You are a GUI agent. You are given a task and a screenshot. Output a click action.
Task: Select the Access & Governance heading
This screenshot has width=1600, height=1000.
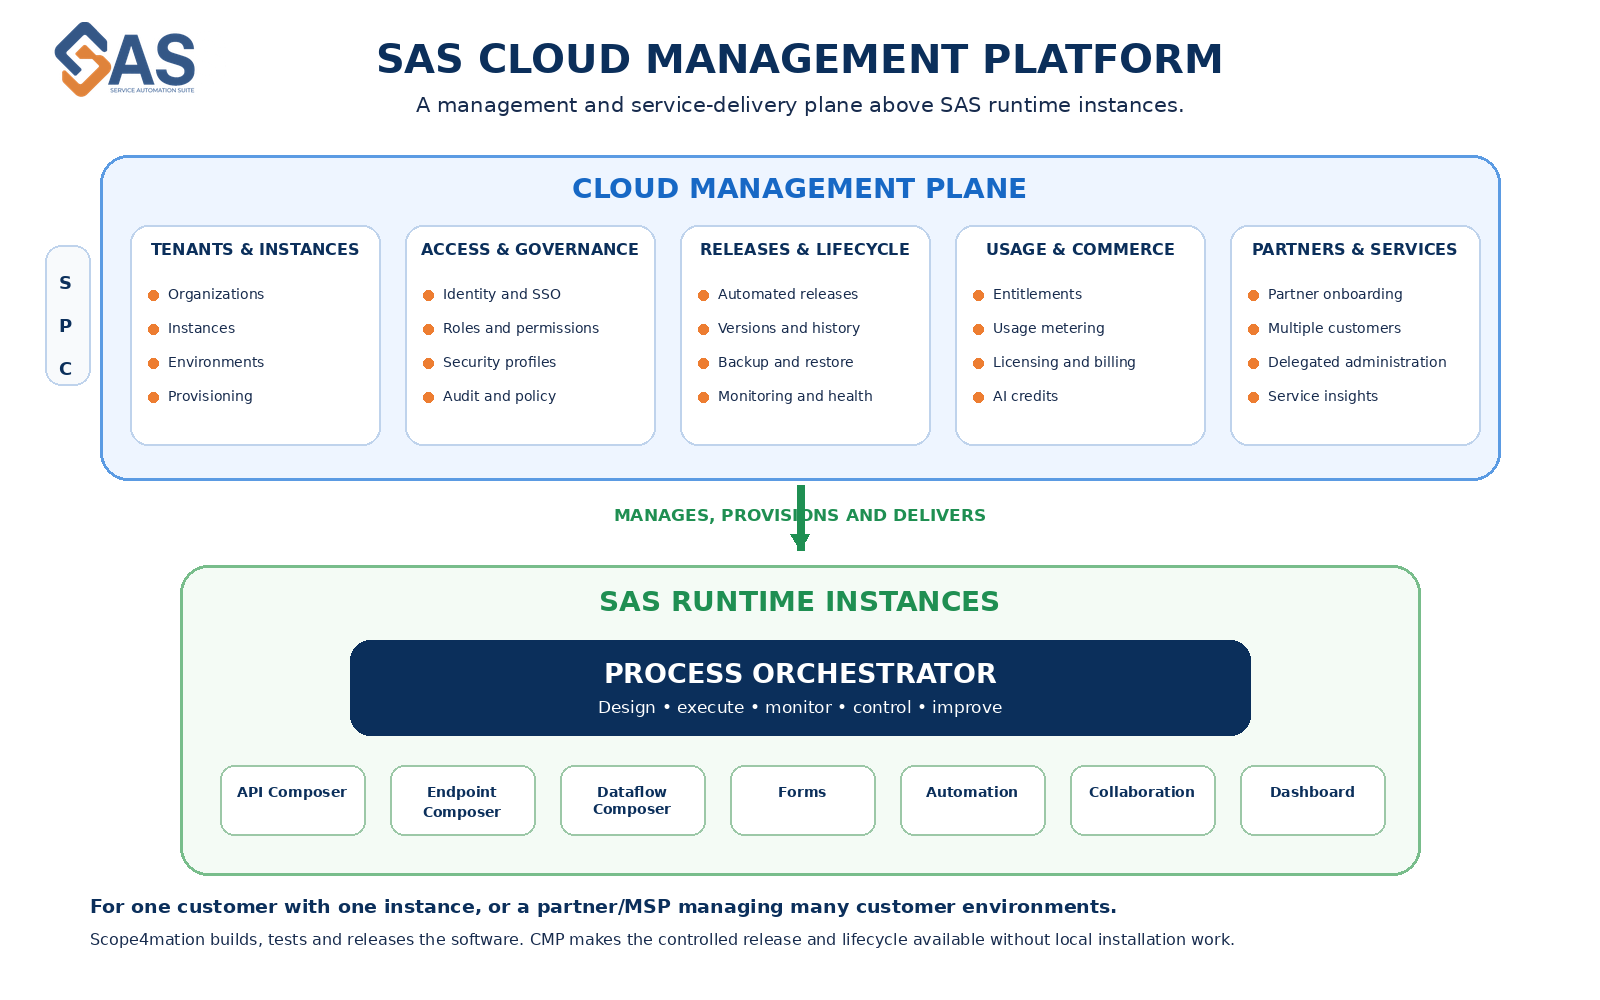pyautogui.click(x=530, y=250)
